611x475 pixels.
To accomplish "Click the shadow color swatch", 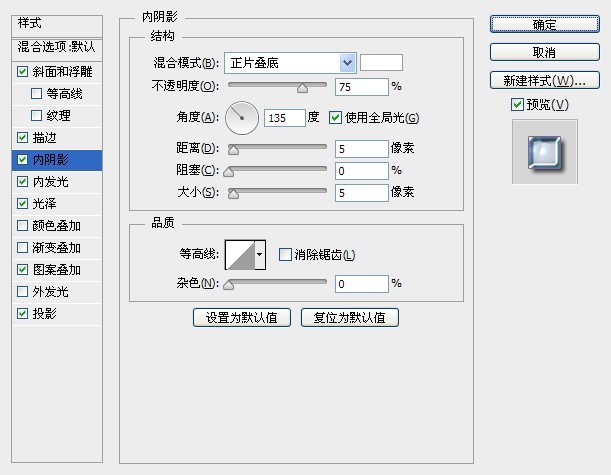I will pos(381,63).
